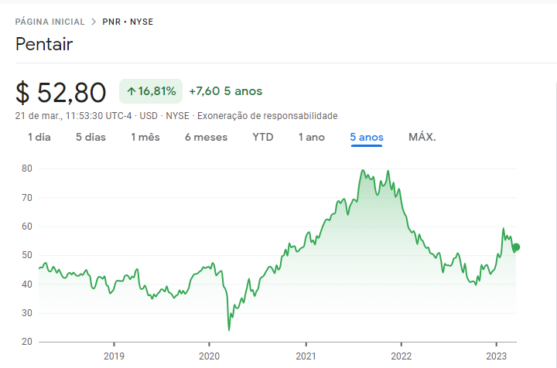Image resolution: width=557 pixels, height=368 pixels.
Task: Click the 2019 x-axis label
Action: (x=114, y=356)
